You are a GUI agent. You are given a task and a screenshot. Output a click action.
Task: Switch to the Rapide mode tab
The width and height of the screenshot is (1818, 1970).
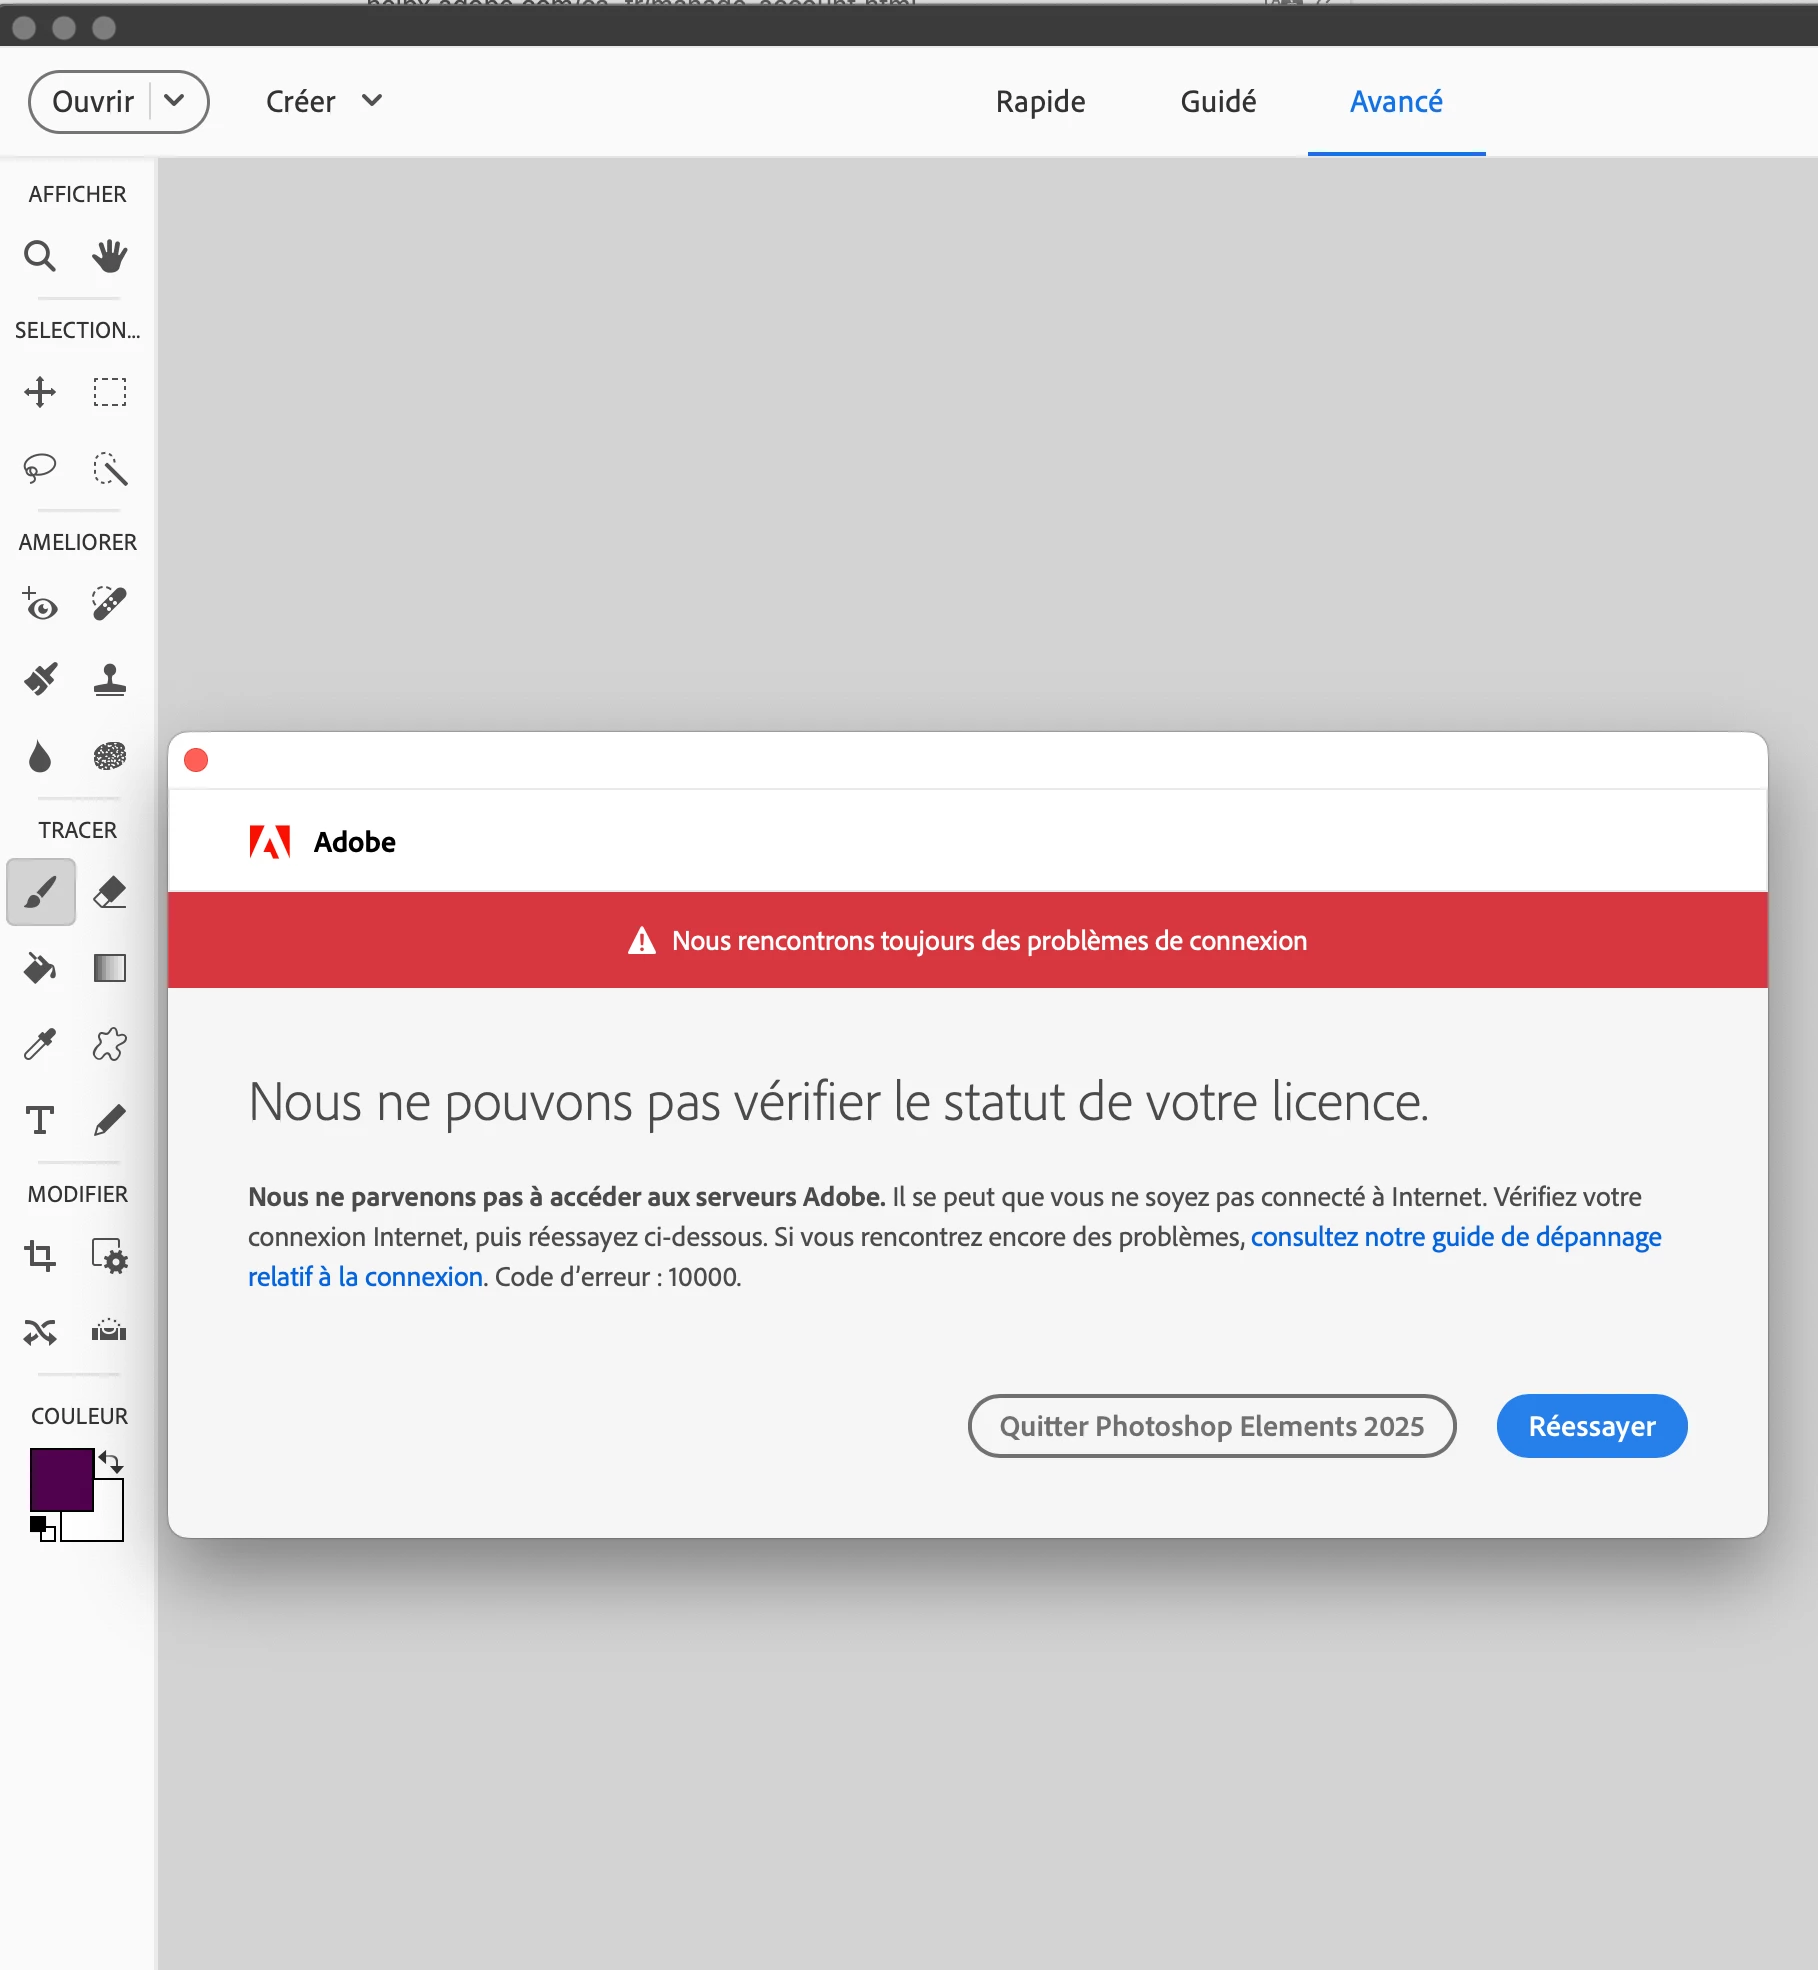[x=1040, y=101]
